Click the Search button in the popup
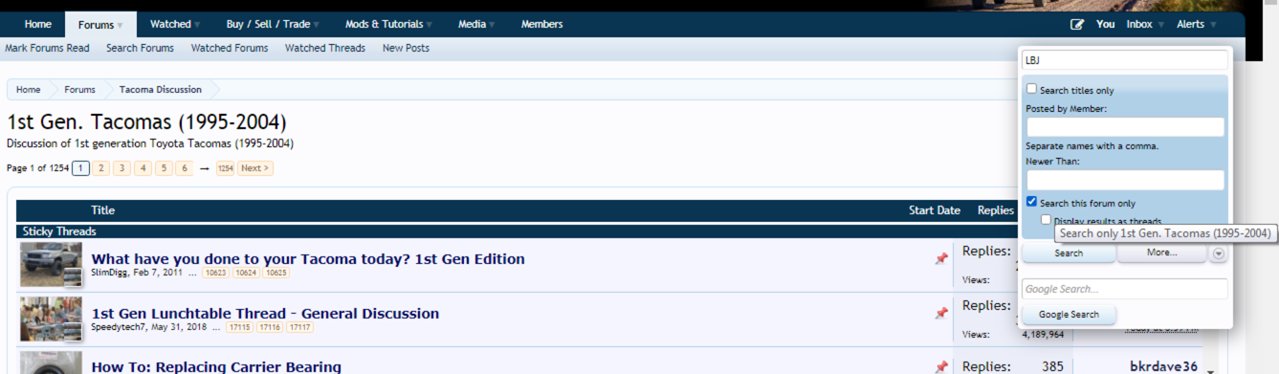This screenshot has height=374, width=1279. point(1068,253)
